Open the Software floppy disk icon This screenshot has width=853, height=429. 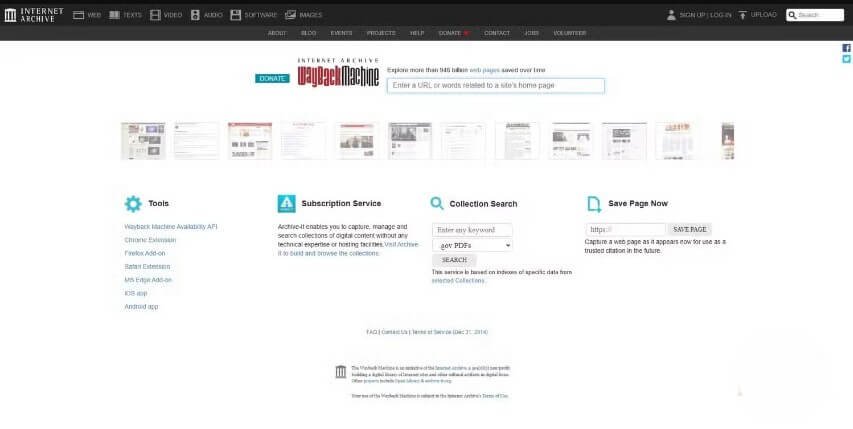coord(236,15)
